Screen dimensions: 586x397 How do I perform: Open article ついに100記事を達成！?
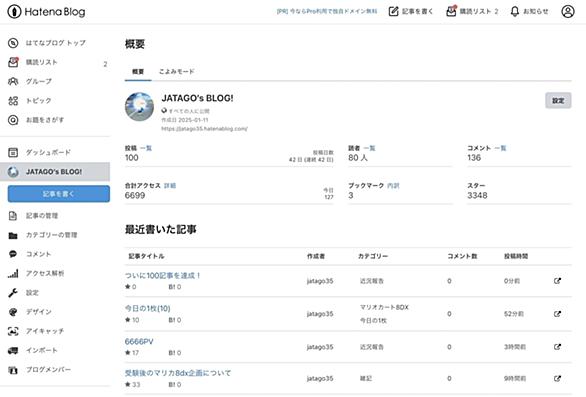(x=163, y=276)
